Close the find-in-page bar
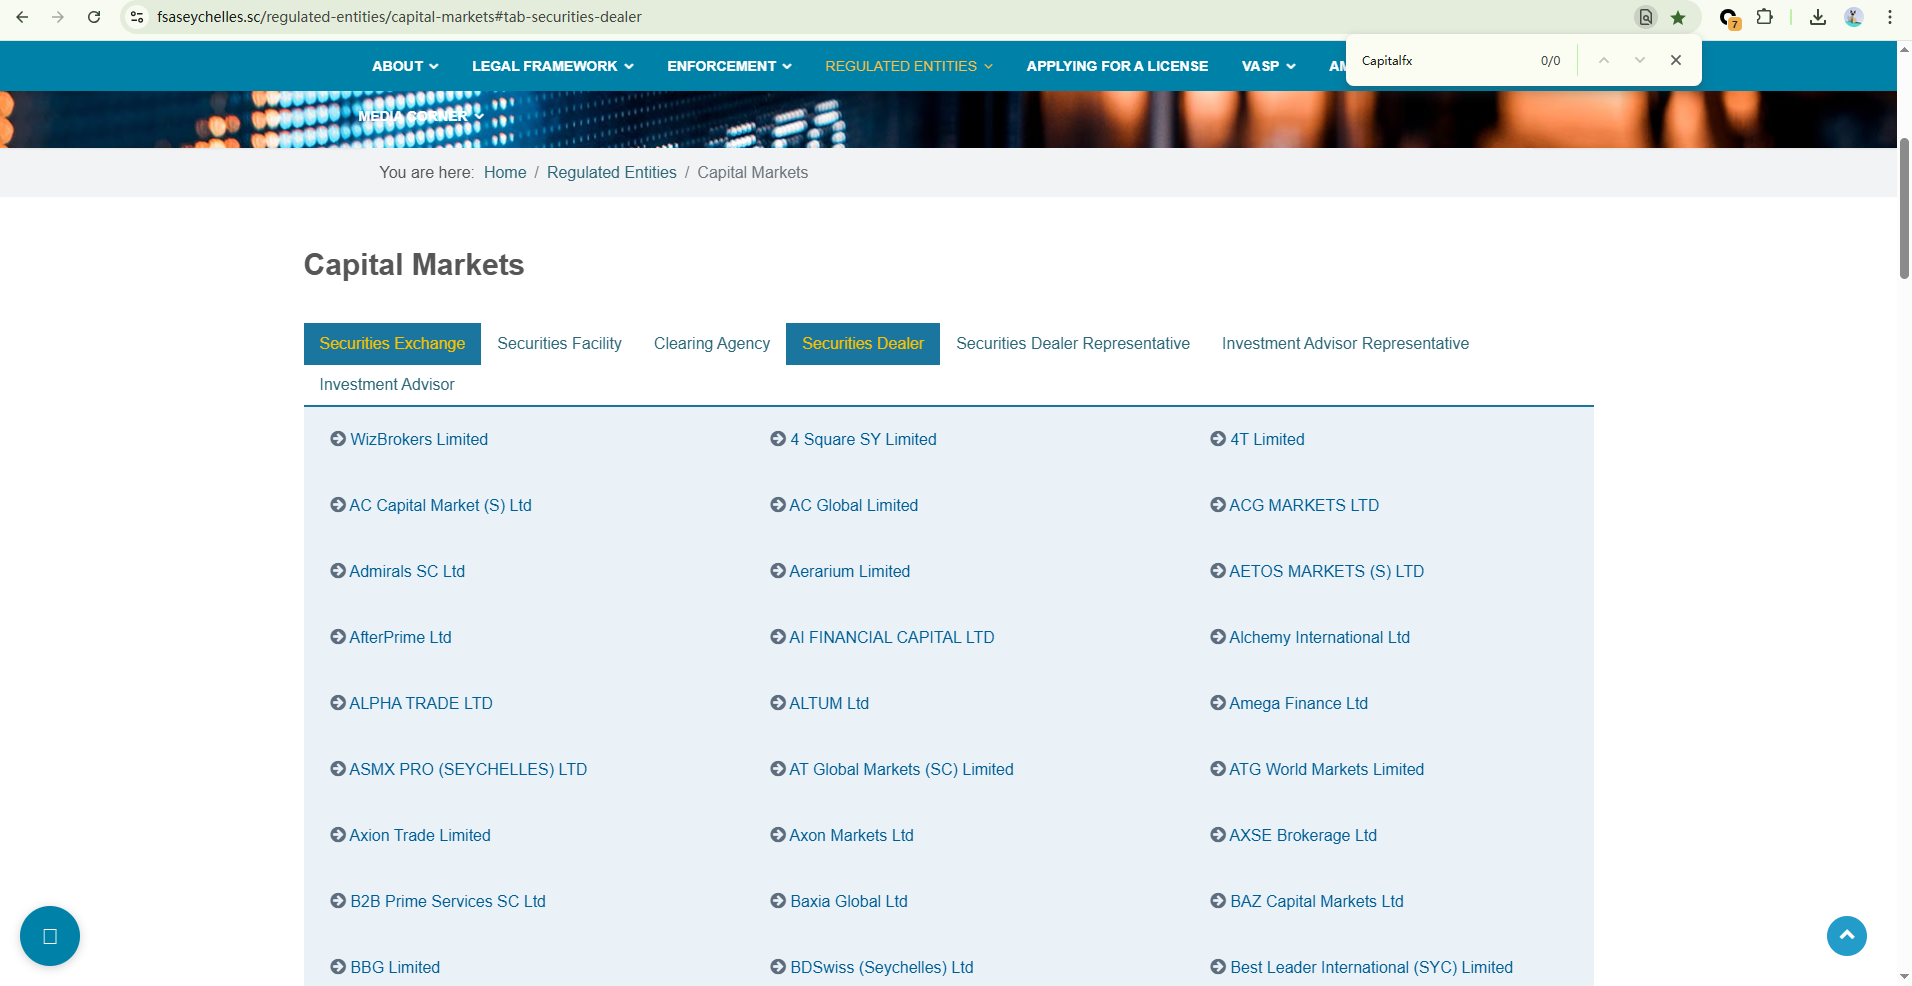Viewport: 1912px width, 986px height. click(1676, 60)
